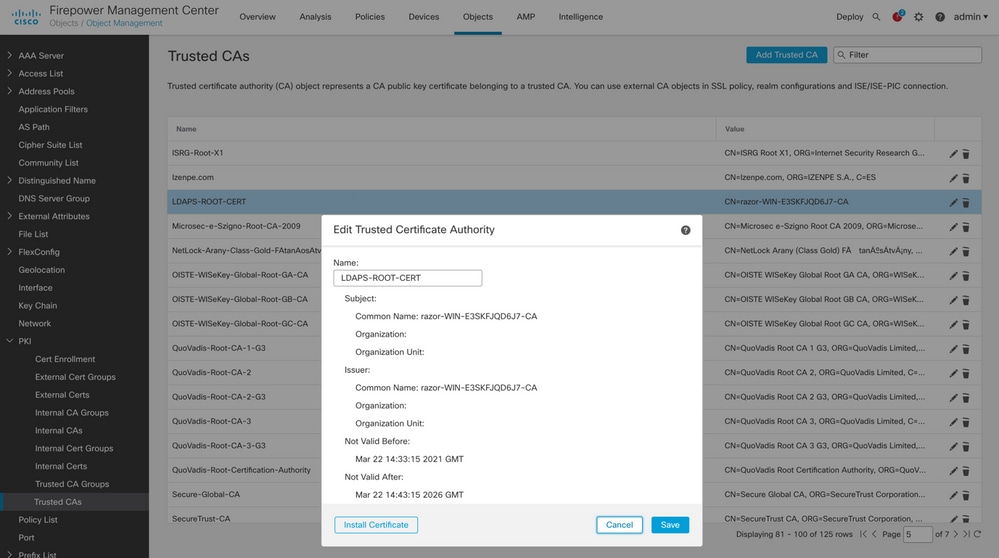Edit NetLock Arany entry pencil icon
This screenshot has height=558, width=999.
coord(953,252)
